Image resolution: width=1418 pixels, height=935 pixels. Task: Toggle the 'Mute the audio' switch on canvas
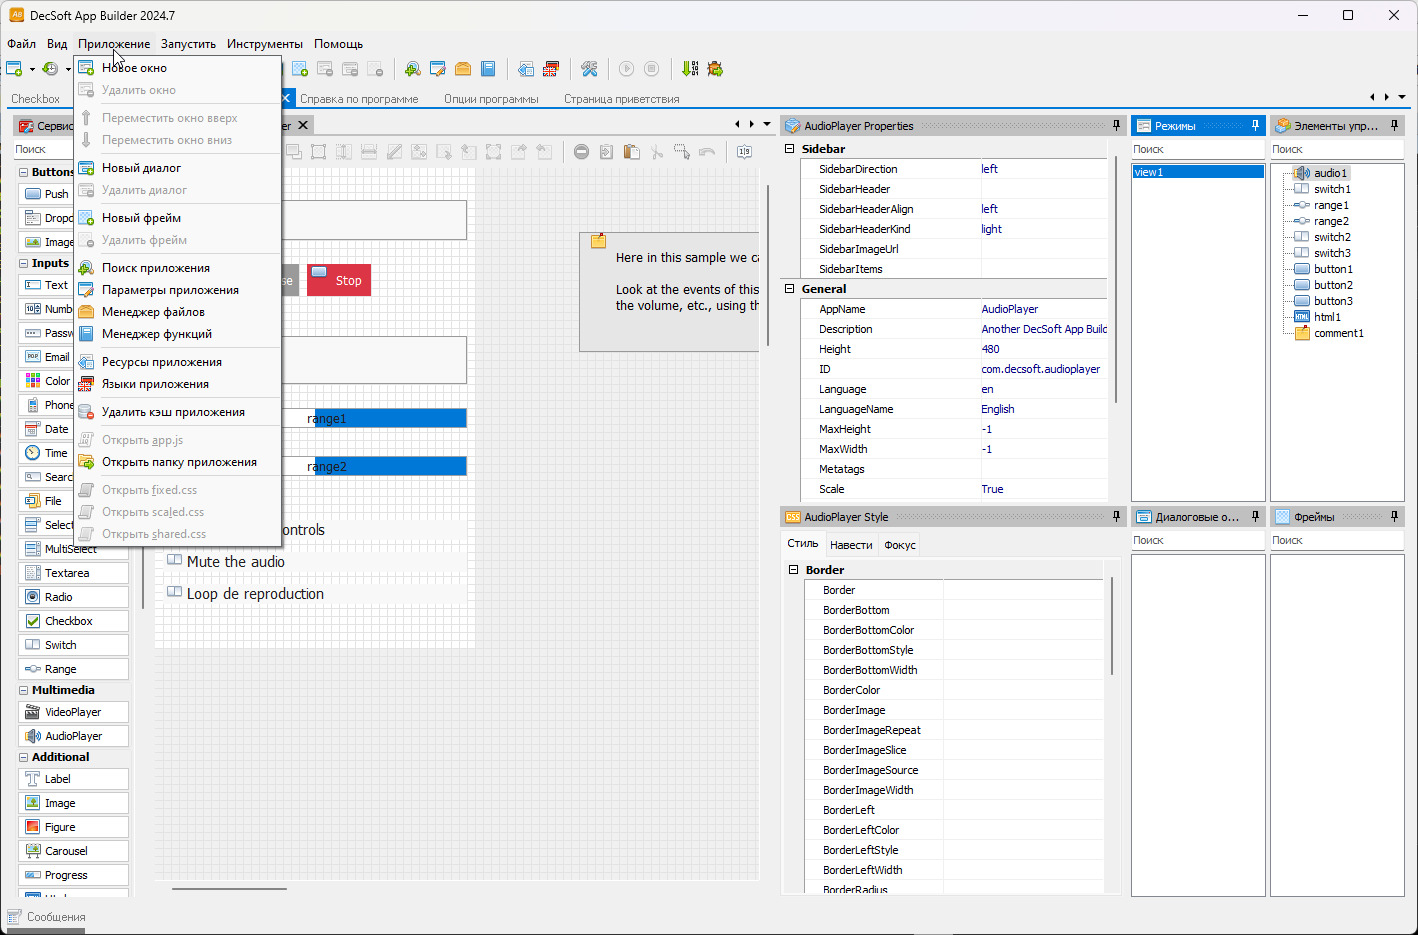click(174, 561)
